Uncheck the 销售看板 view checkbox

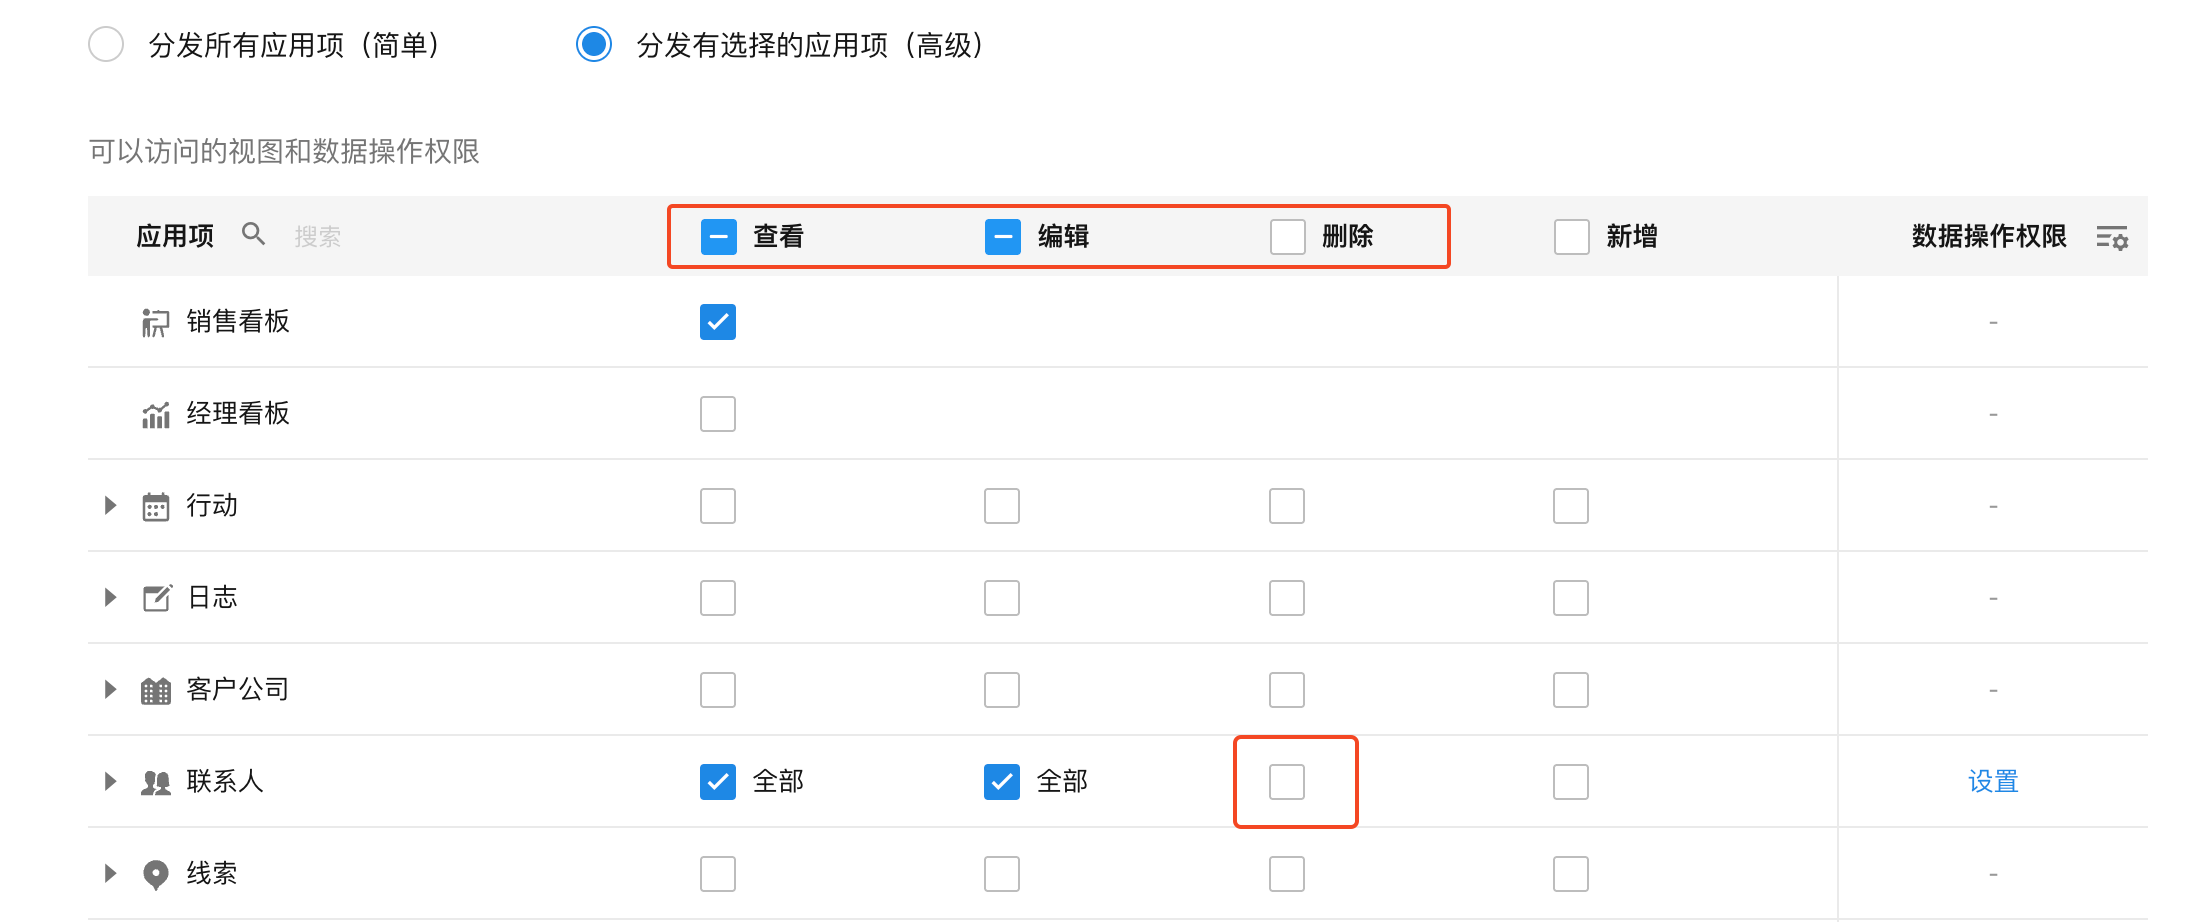point(718,322)
